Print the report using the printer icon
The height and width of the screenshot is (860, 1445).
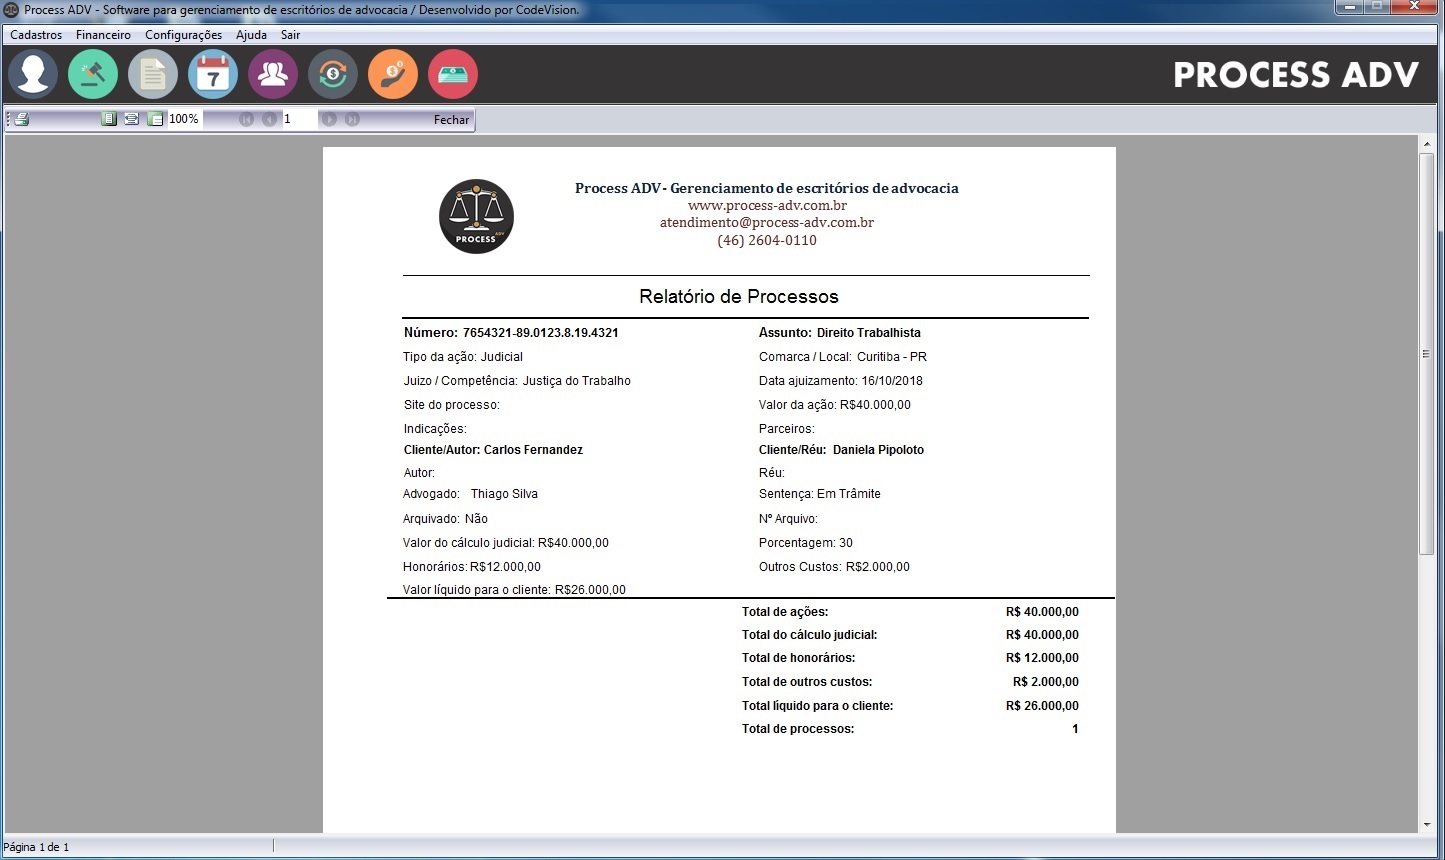click(x=22, y=119)
